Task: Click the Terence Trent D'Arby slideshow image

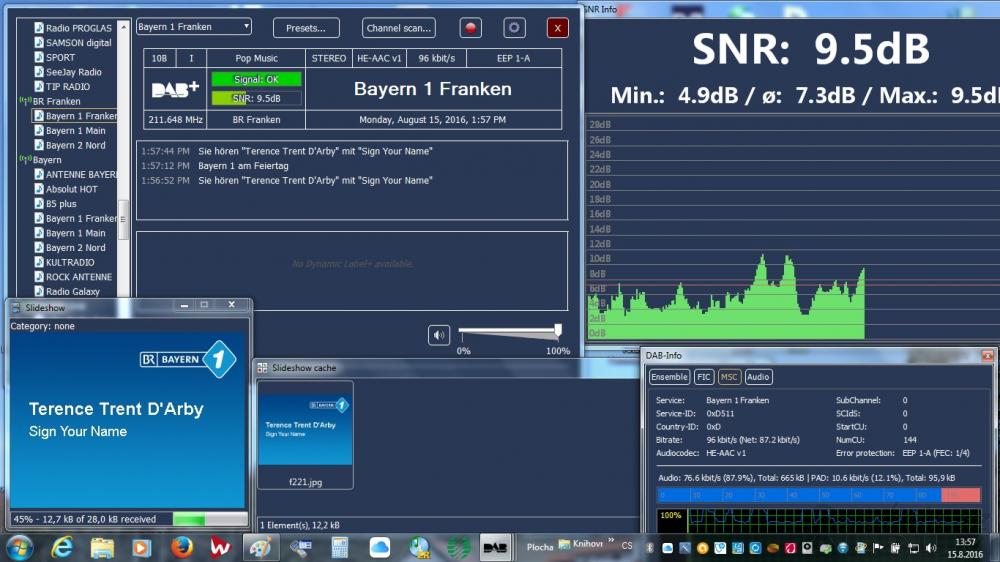Action: point(127,420)
